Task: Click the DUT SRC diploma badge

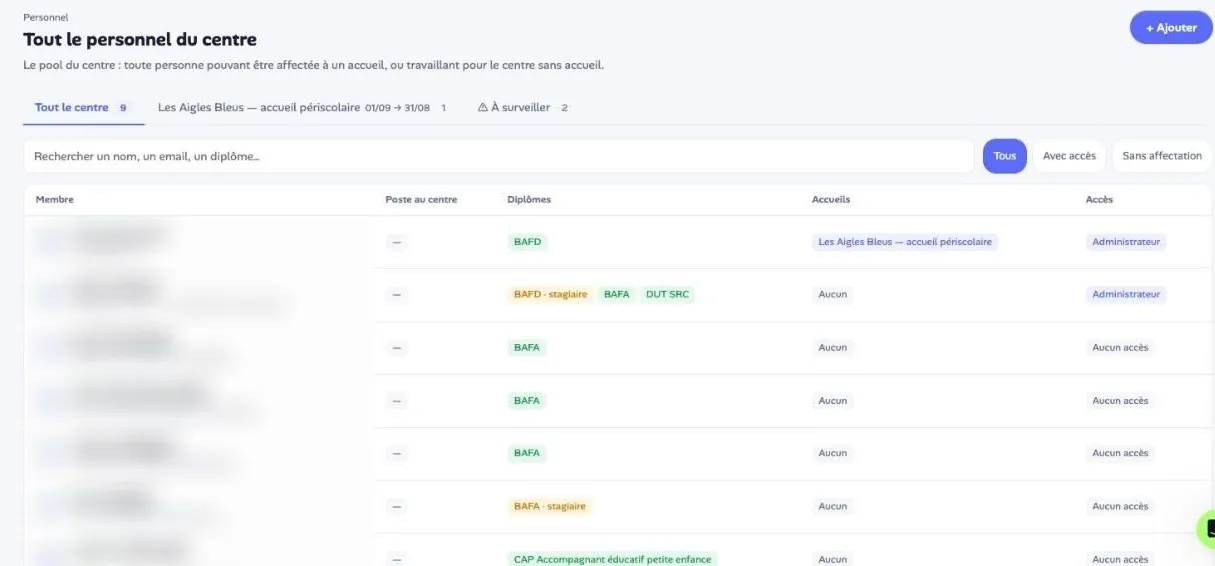Action: (667, 295)
